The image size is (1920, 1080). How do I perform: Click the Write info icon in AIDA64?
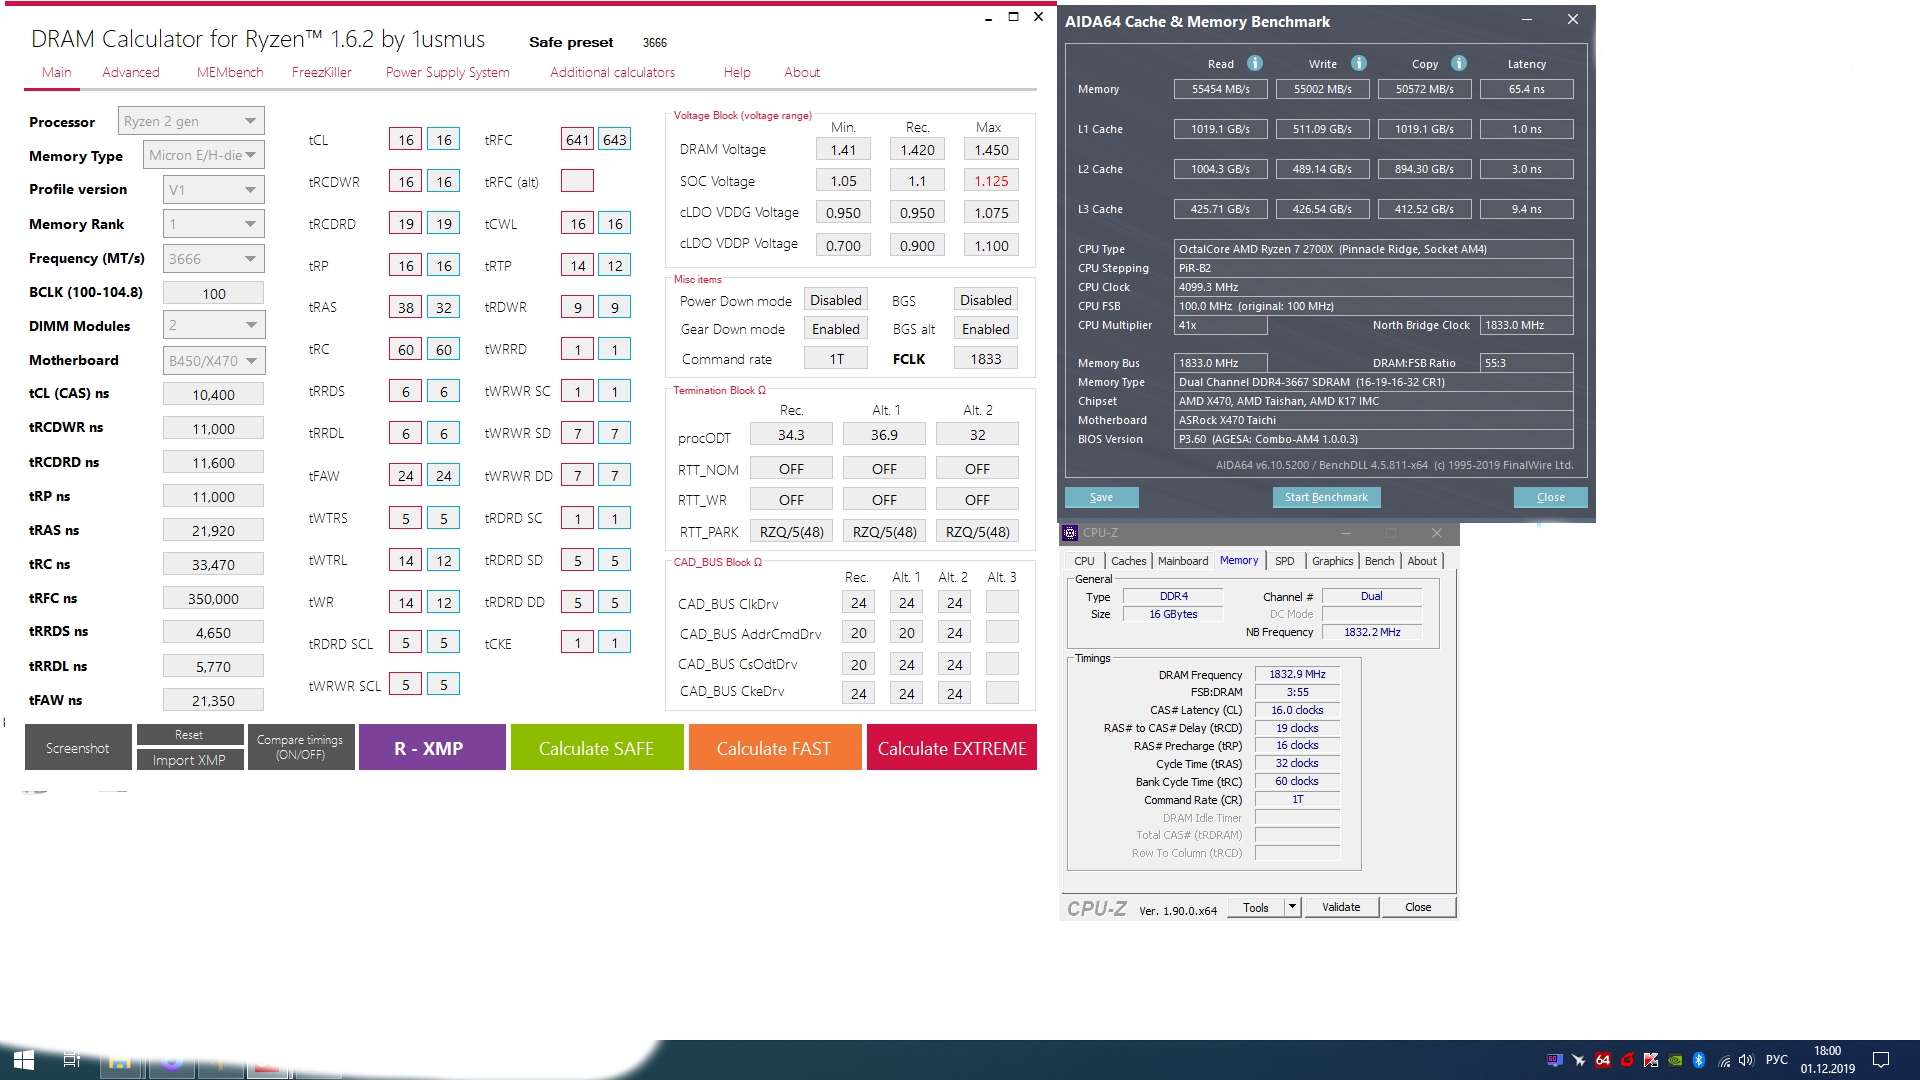pos(1358,63)
